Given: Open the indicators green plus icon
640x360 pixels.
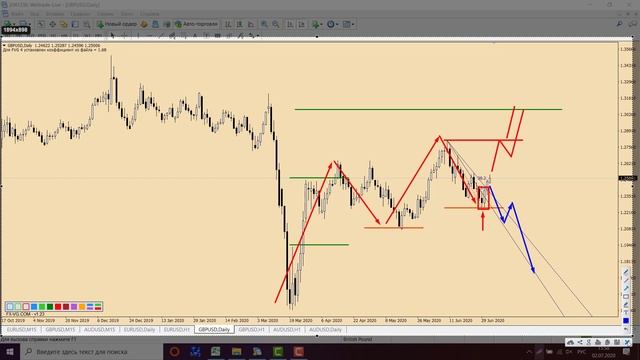Looking at the screenshot, I should 316,24.
